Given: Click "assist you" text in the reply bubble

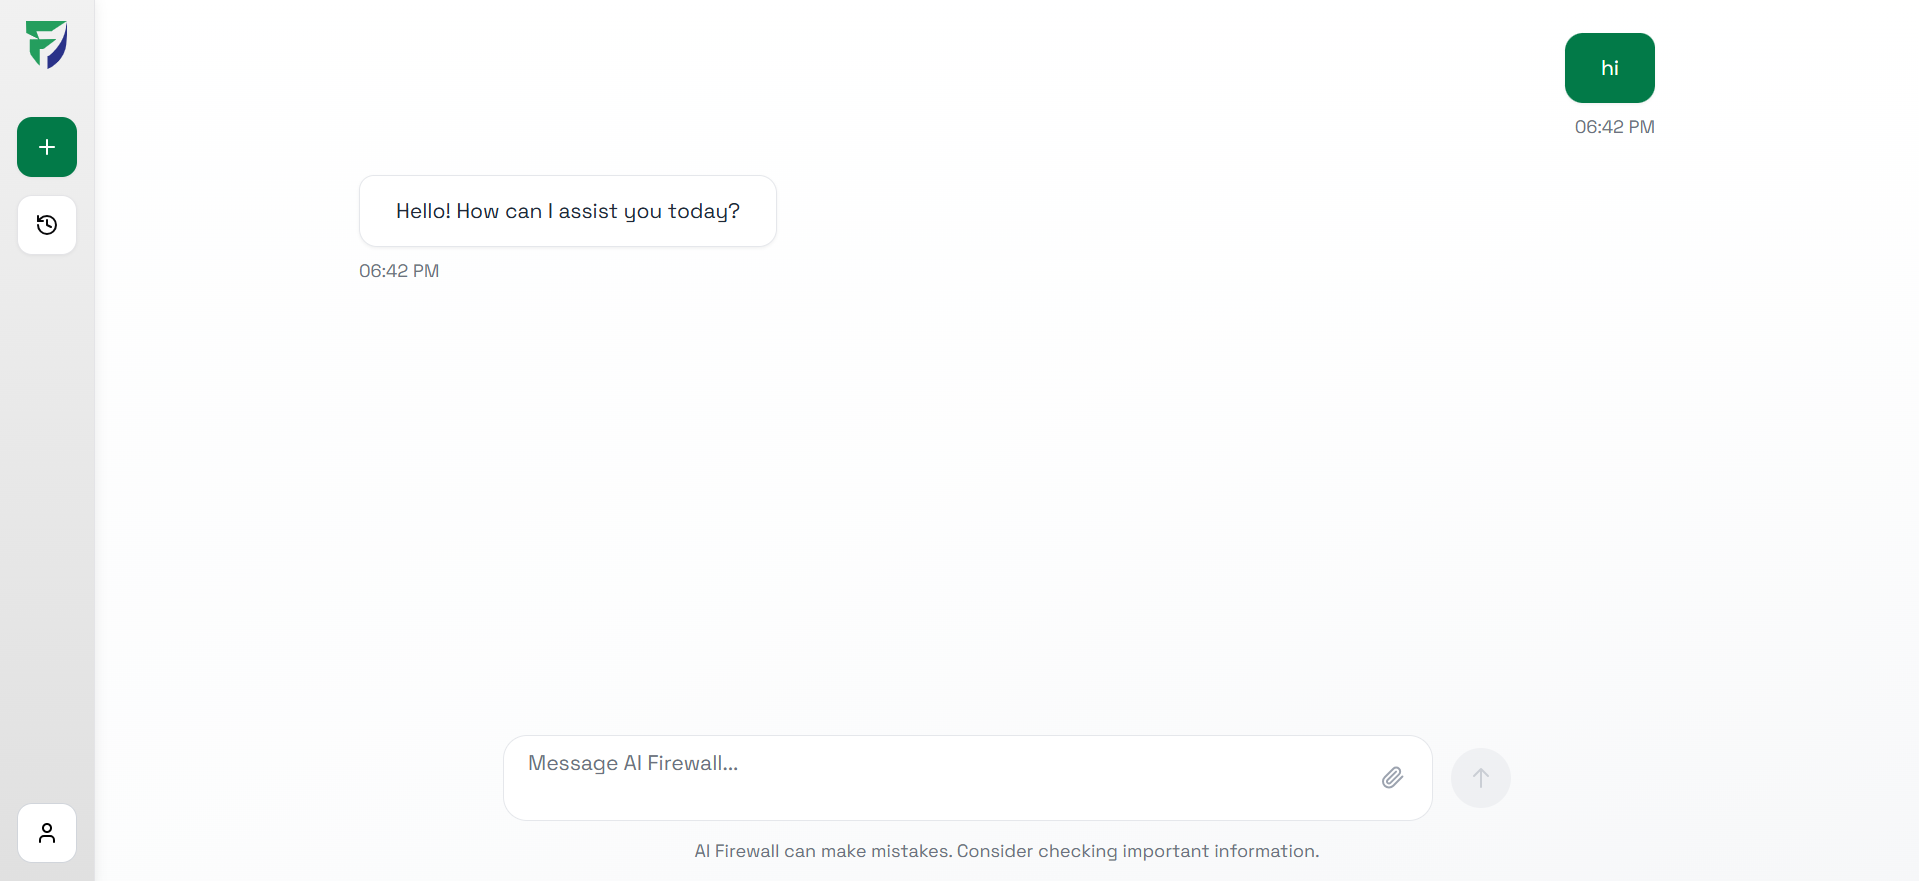Looking at the screenshot, I should 610,211.
